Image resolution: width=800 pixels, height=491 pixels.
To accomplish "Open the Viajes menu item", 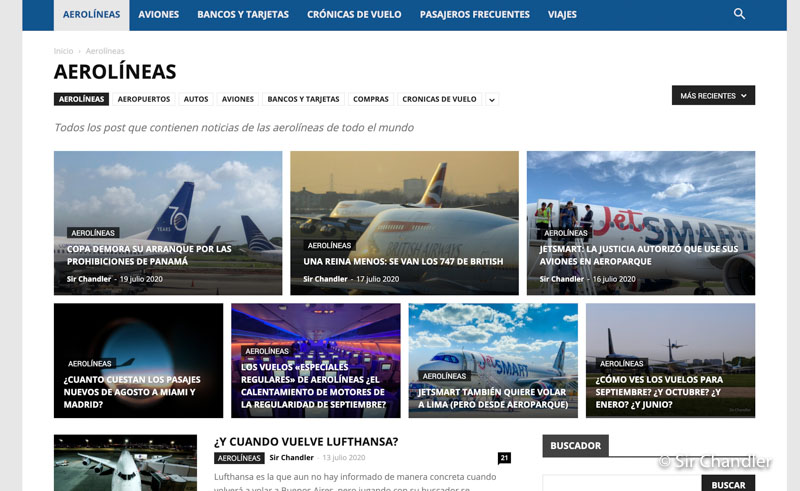I will click(x=562, y=15).
